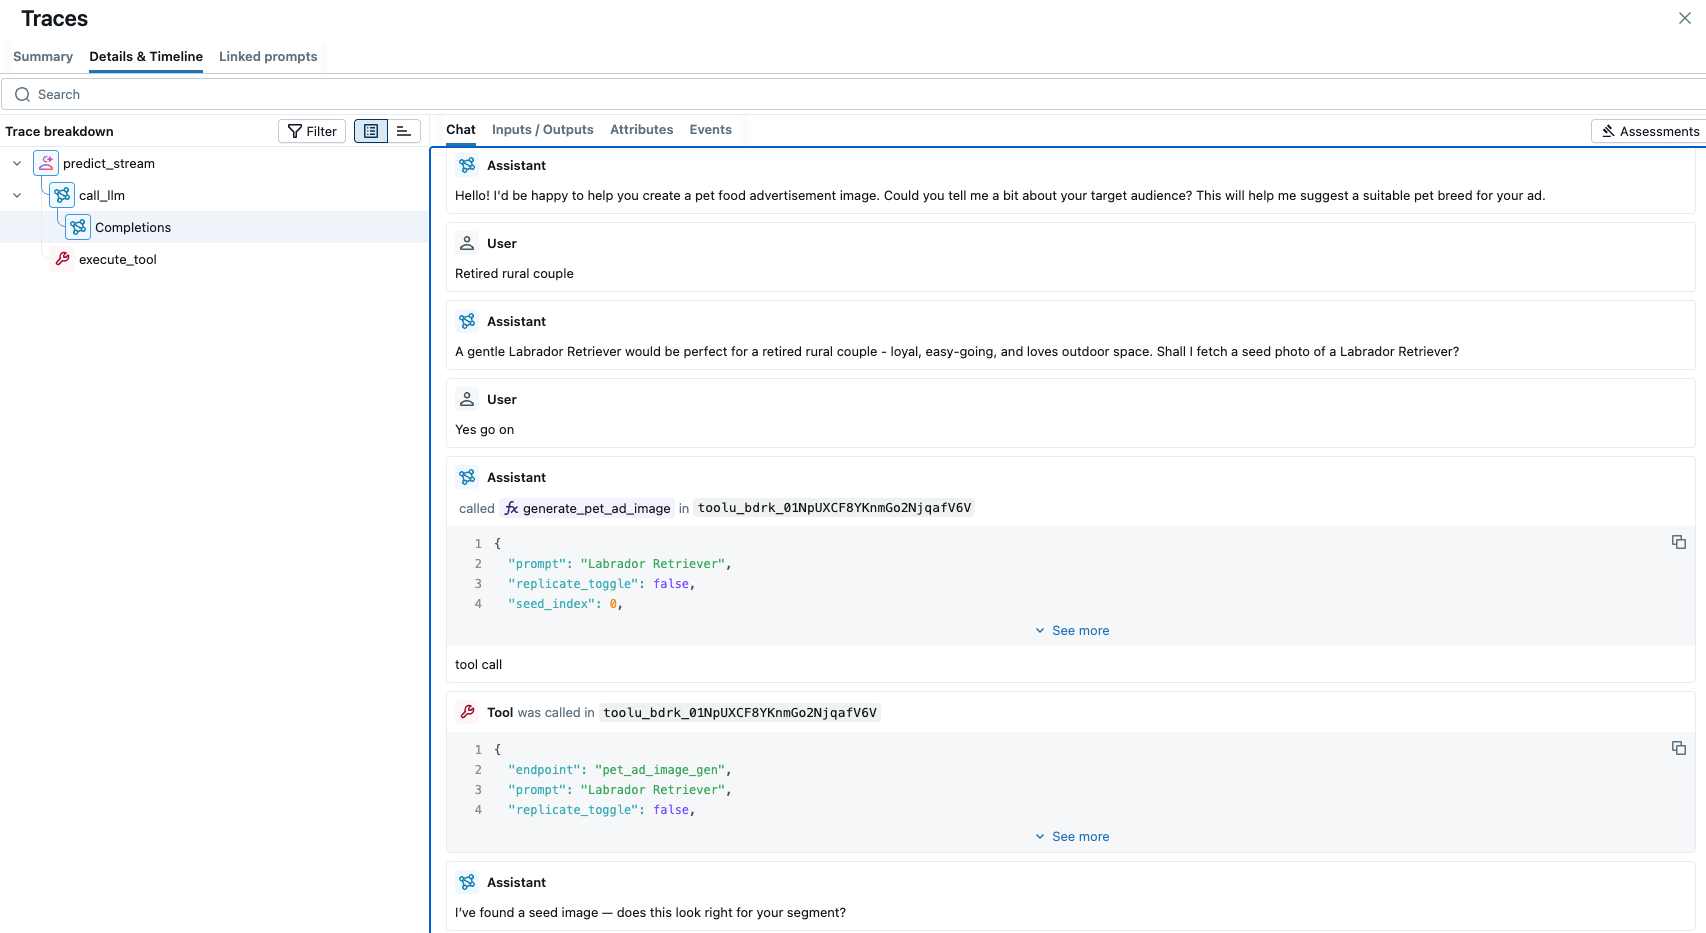Open the Summary tab
The height and width of the screenshot is (933, 1706).
coord(43,57)
